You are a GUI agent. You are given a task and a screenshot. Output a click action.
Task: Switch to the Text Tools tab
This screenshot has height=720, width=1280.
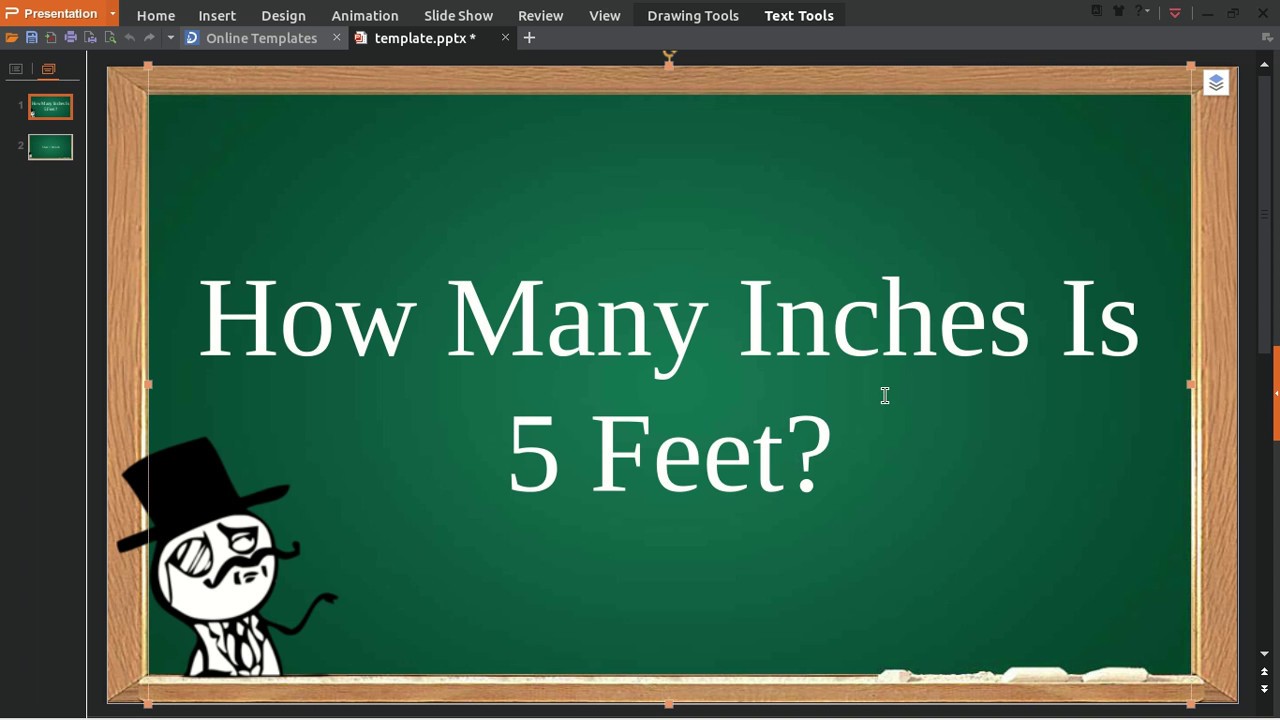799,15
